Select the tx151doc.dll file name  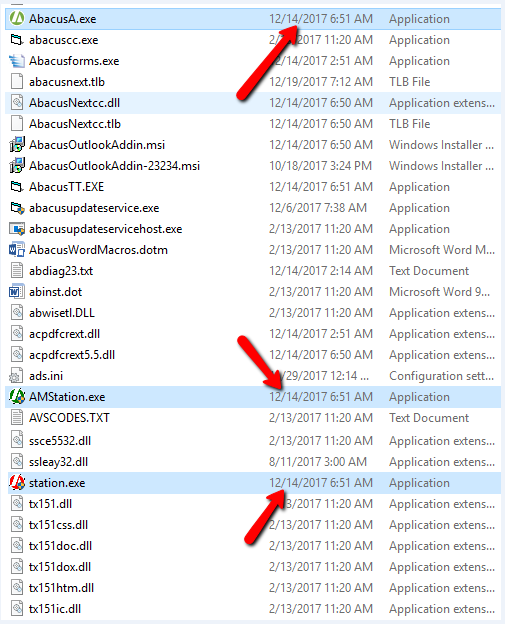coord(60,546)
